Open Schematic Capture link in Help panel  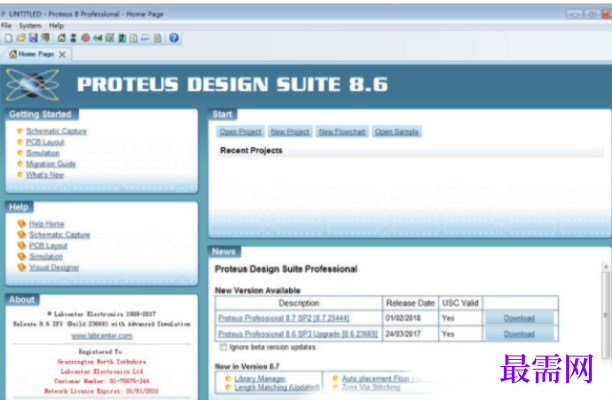(x=59, y=235)
